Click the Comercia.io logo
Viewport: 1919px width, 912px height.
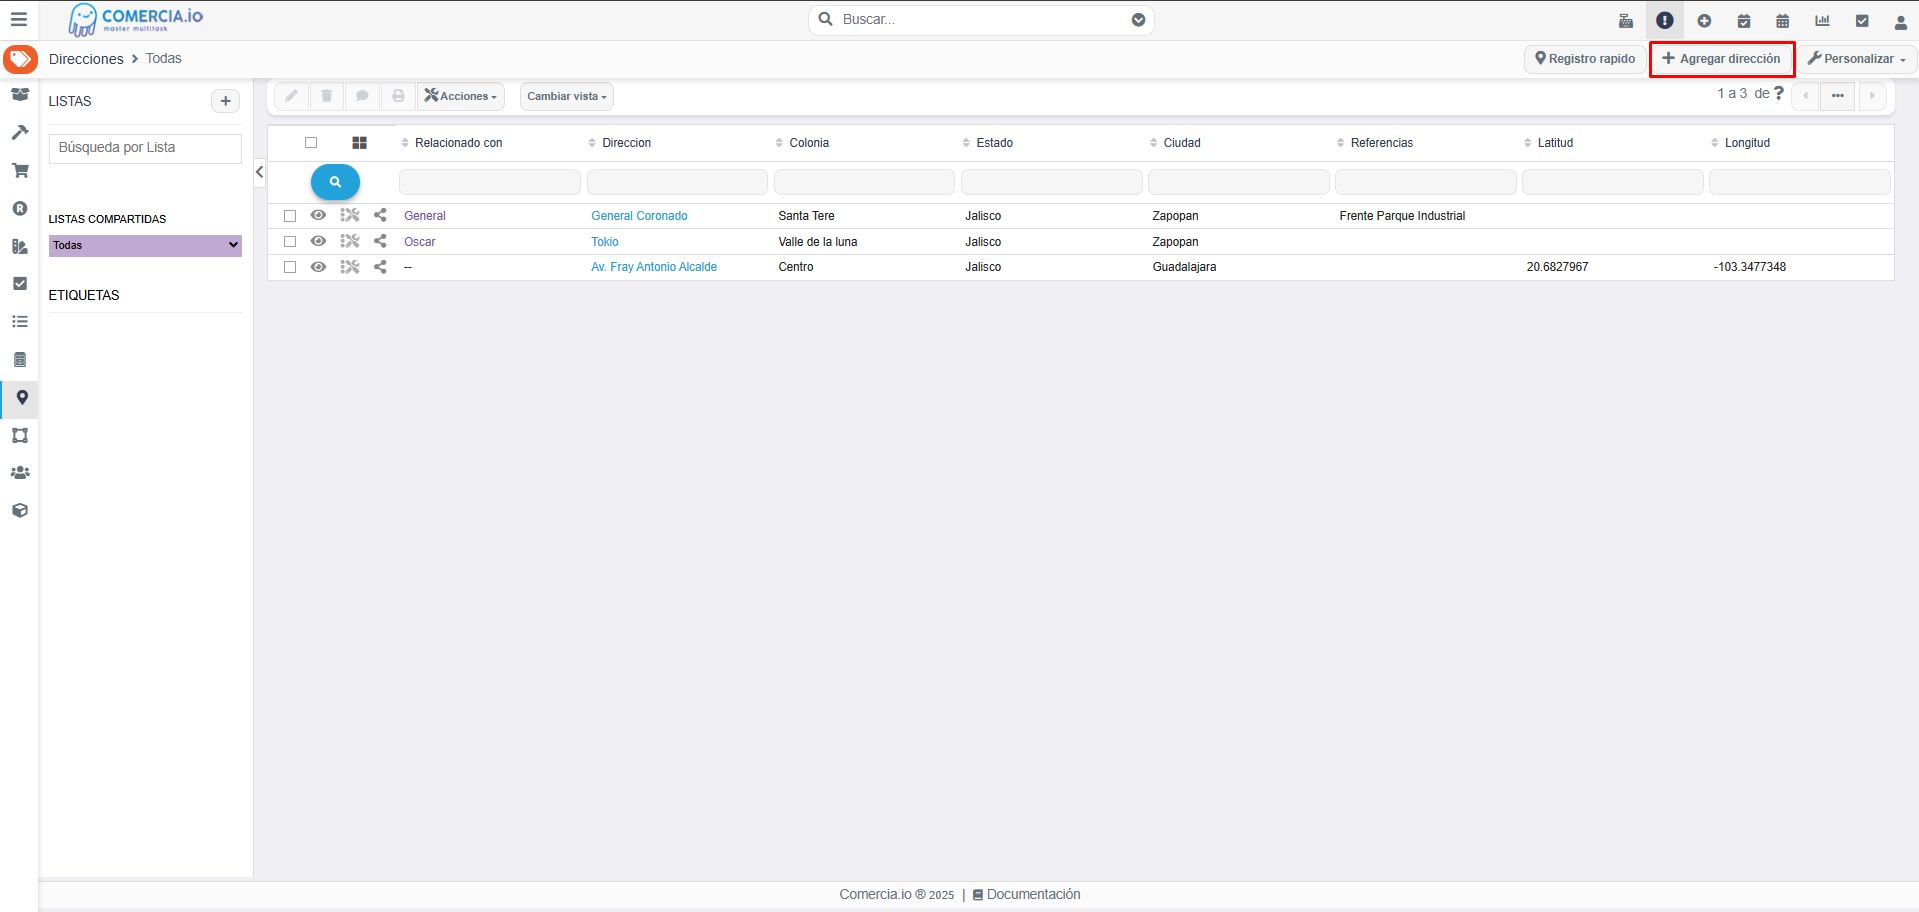coord(135,19)
